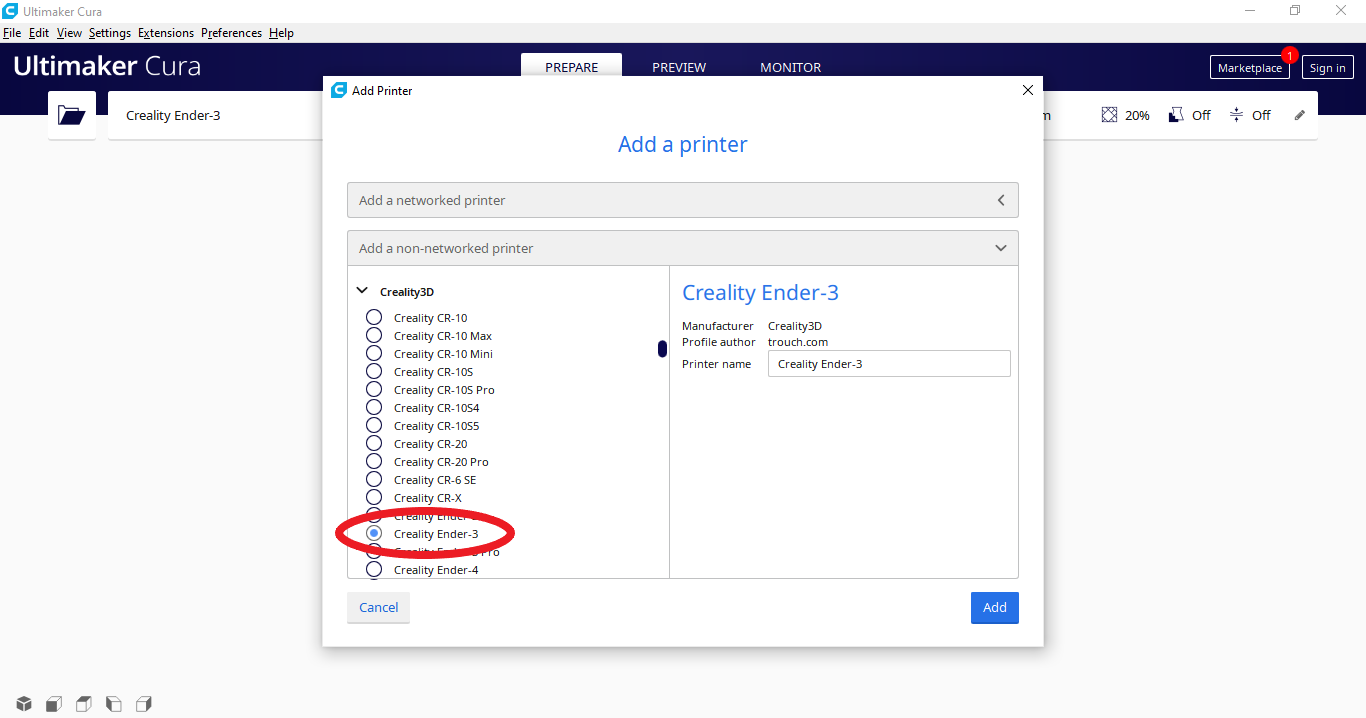Click the printer list scrollbar handle
This screenshot has width=1366, height=718.
pos(662,349)
